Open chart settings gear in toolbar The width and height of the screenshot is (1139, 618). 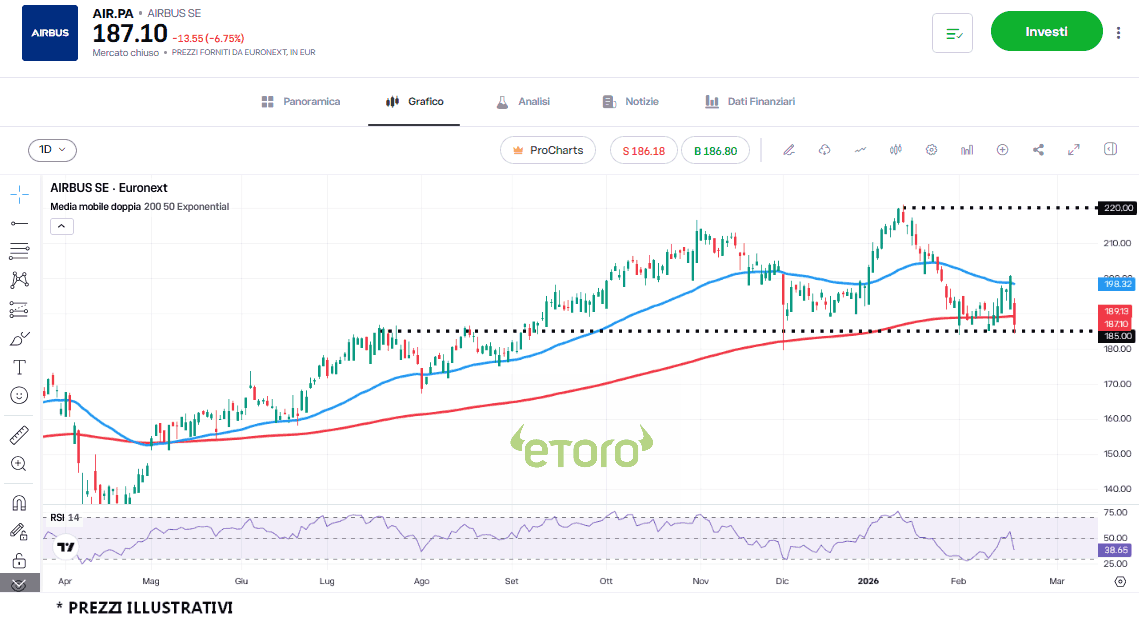point(931,150)
